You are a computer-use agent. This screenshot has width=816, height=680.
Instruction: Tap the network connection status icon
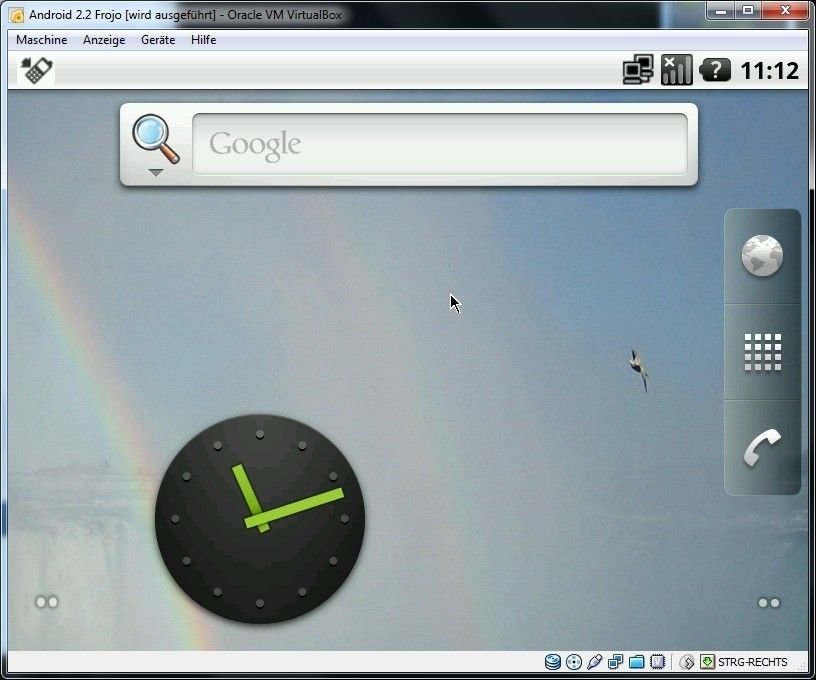click(x=638, y=70)
